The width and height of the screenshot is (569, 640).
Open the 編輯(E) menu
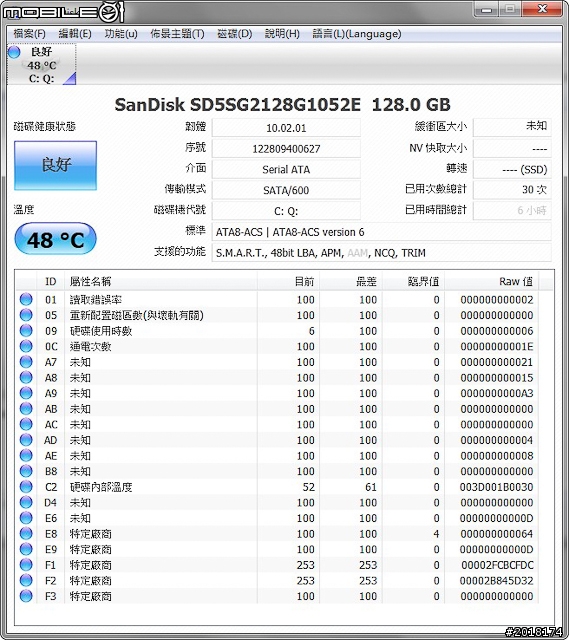pyautogui.click(x=75, y=34)
